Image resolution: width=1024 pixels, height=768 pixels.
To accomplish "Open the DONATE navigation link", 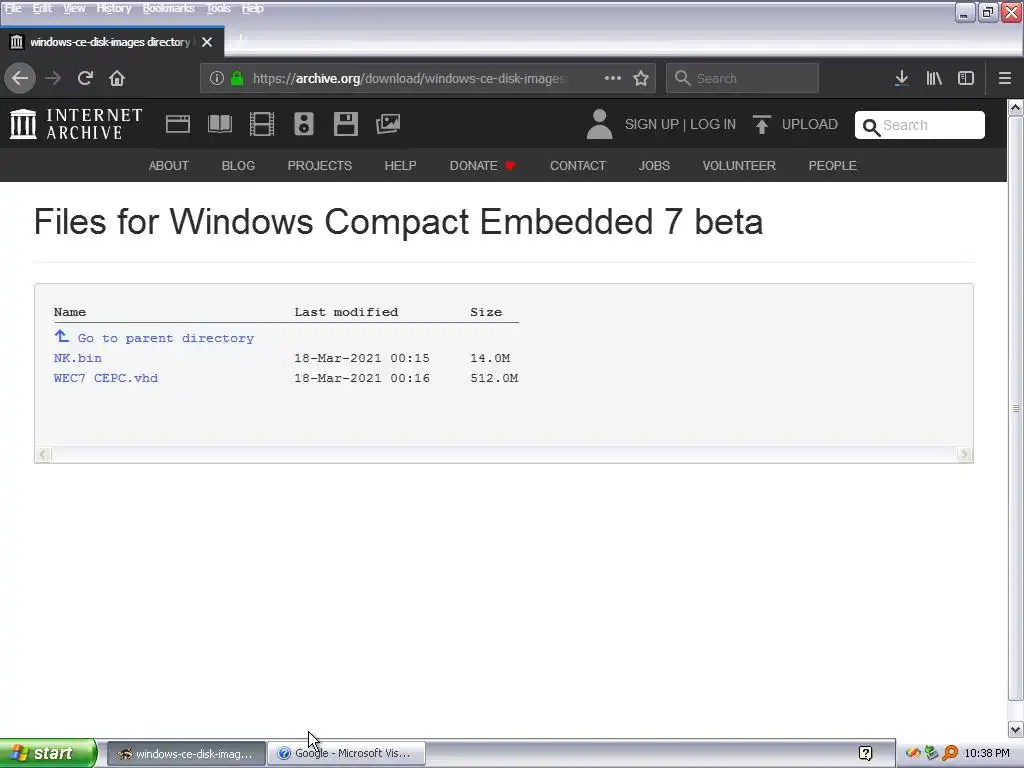I will (483, 165).
